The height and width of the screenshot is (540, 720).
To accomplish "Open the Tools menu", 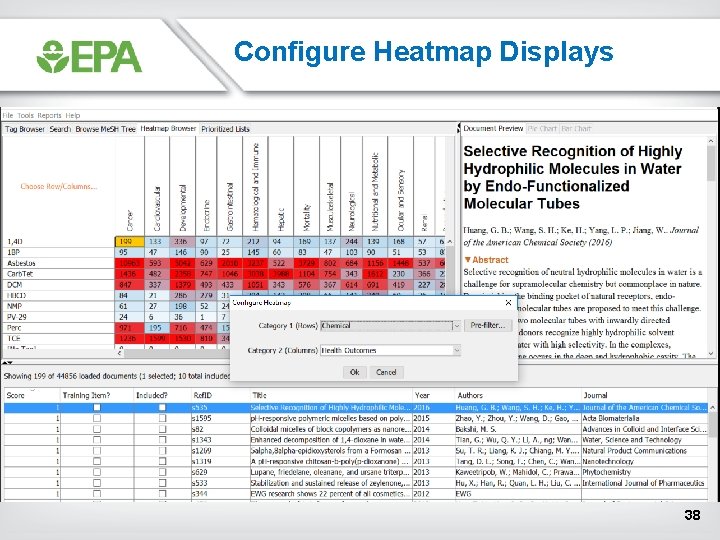I will [x=25, y=115].
